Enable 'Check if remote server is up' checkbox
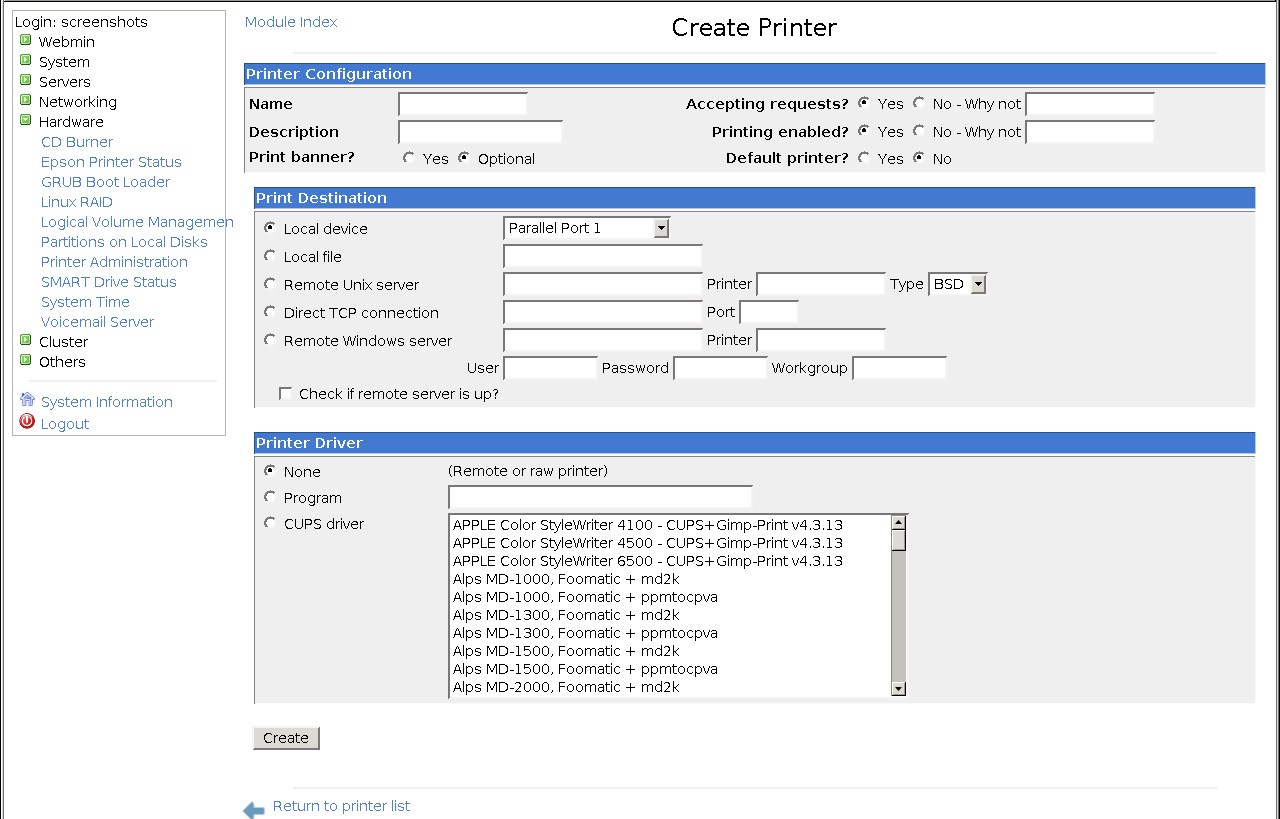 point(286,394)
